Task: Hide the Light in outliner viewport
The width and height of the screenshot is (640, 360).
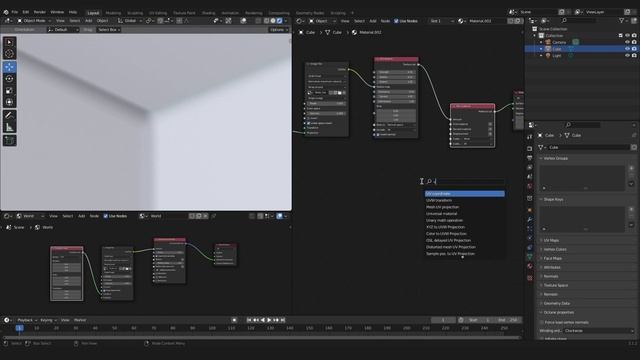Action: coord(627,56)
